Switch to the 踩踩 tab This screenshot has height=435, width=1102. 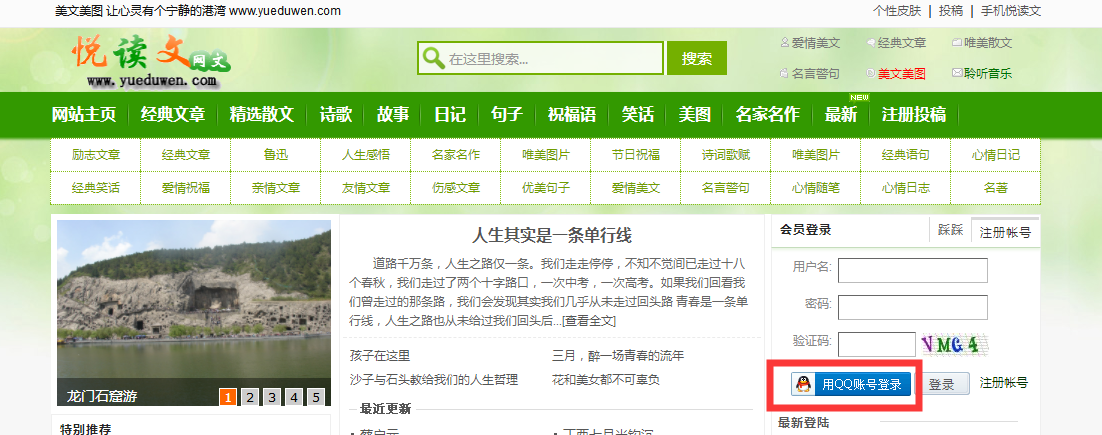coord(950,230)
